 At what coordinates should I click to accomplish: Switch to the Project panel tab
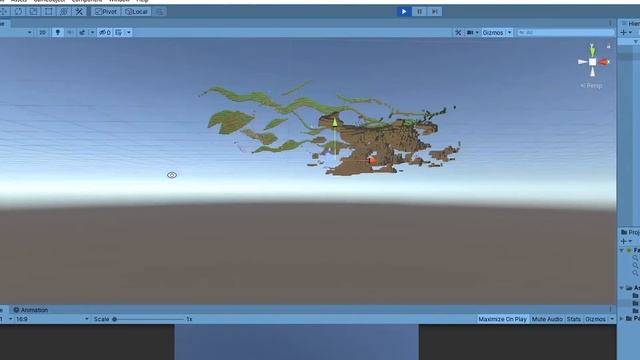630,232
